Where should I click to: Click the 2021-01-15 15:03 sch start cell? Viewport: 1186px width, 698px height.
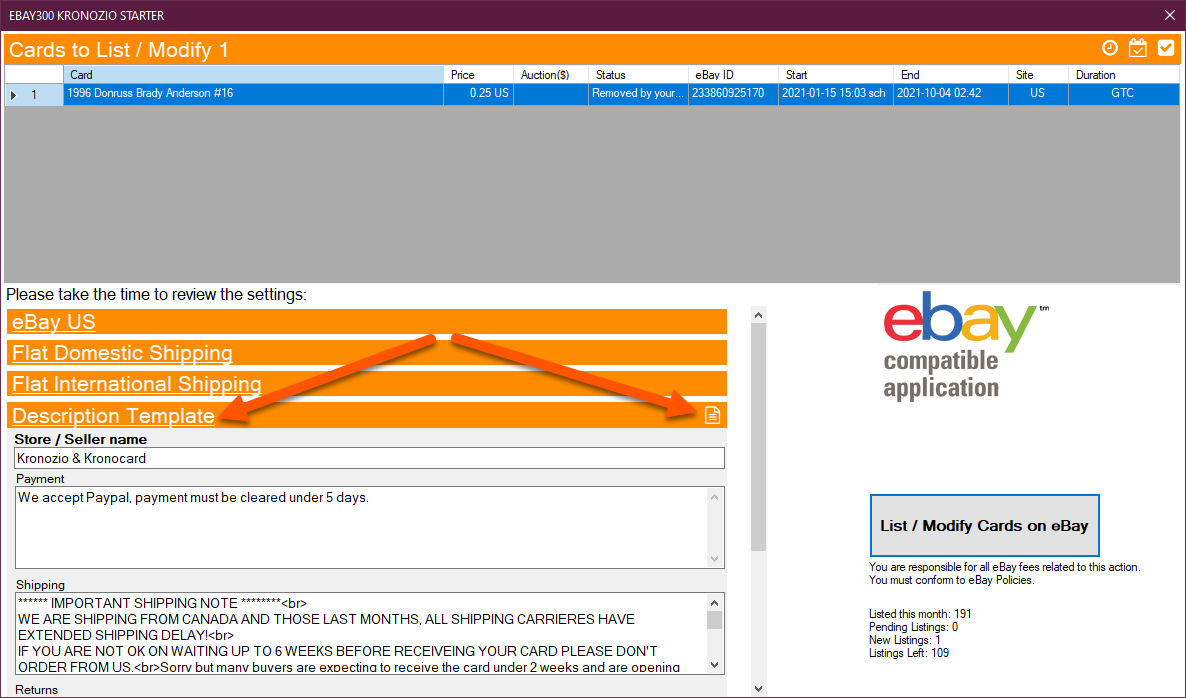pos(836,94)
